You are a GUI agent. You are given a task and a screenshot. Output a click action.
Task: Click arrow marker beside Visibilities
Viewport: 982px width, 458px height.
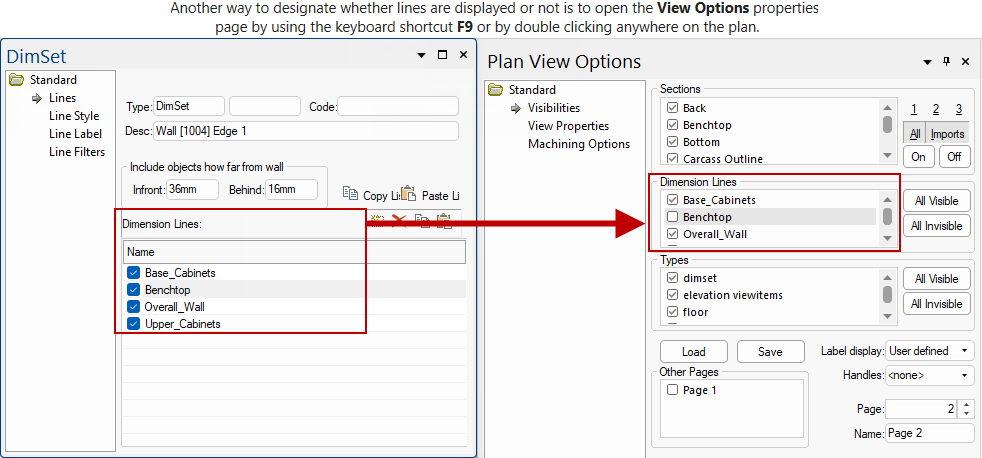(516, 108)
